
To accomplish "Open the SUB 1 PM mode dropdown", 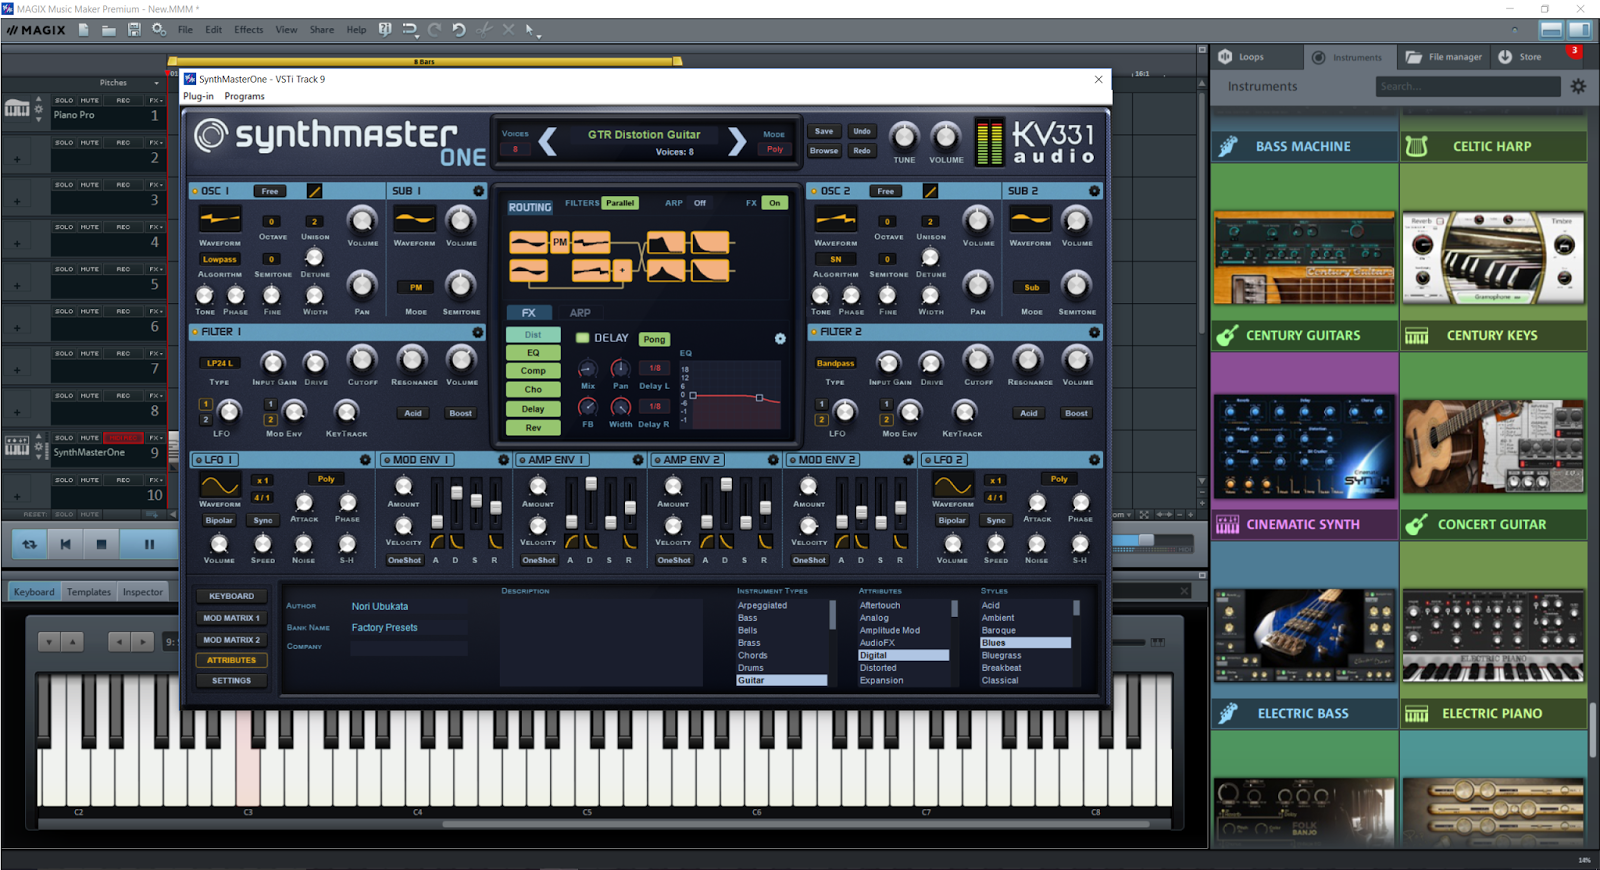I will pos(416,287).
